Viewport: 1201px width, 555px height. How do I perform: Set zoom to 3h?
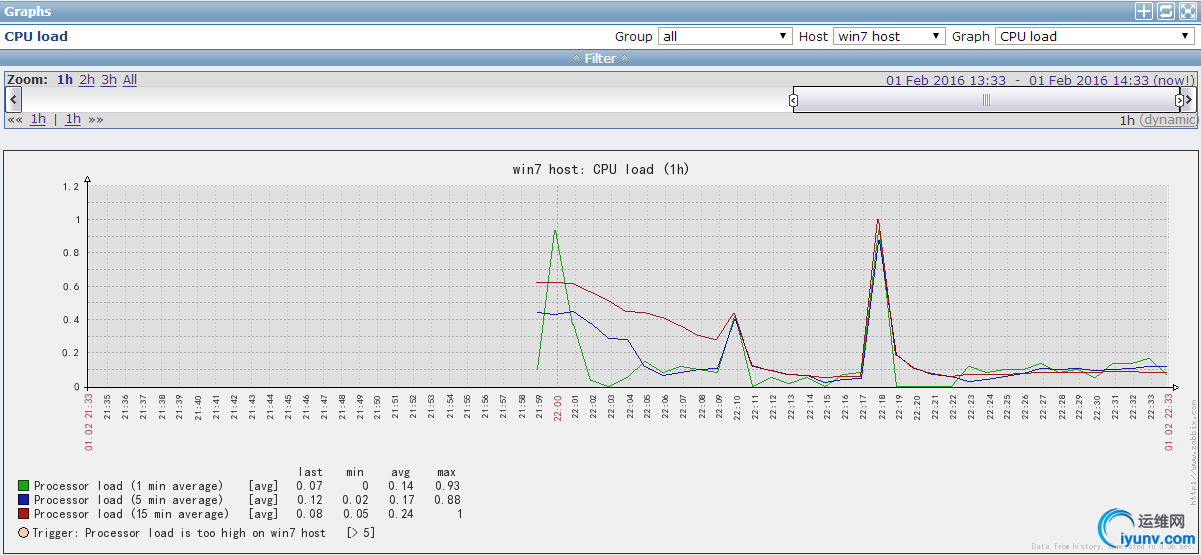109,80
